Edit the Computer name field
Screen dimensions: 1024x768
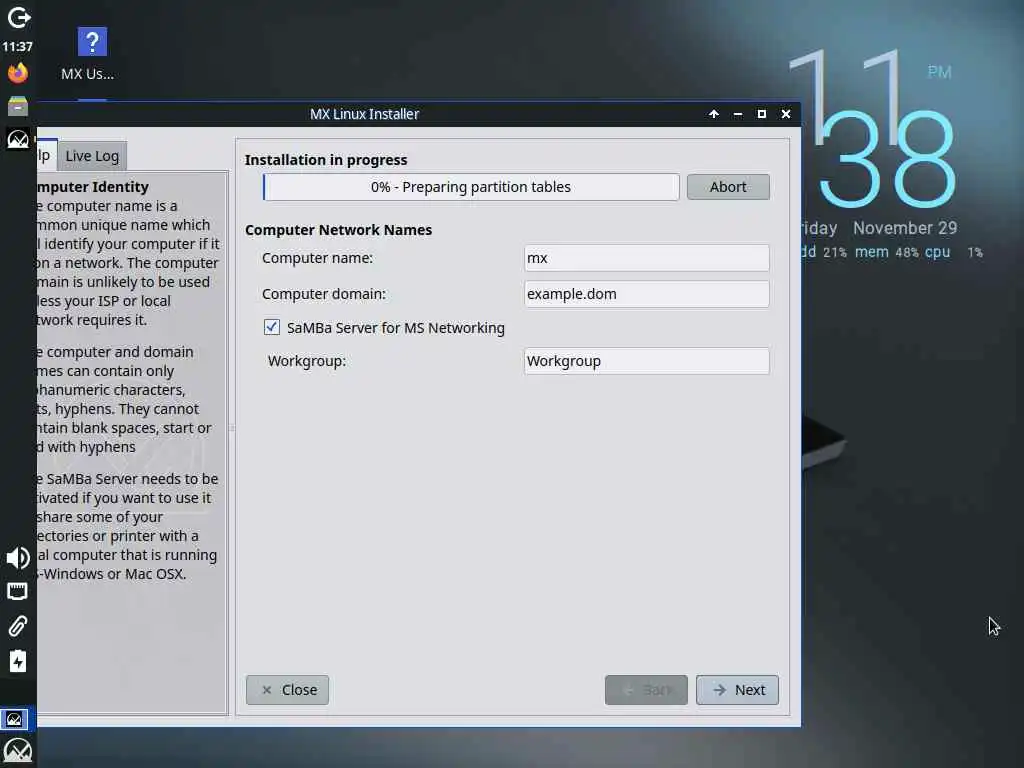pyautogui.click(x=647, y=258)
